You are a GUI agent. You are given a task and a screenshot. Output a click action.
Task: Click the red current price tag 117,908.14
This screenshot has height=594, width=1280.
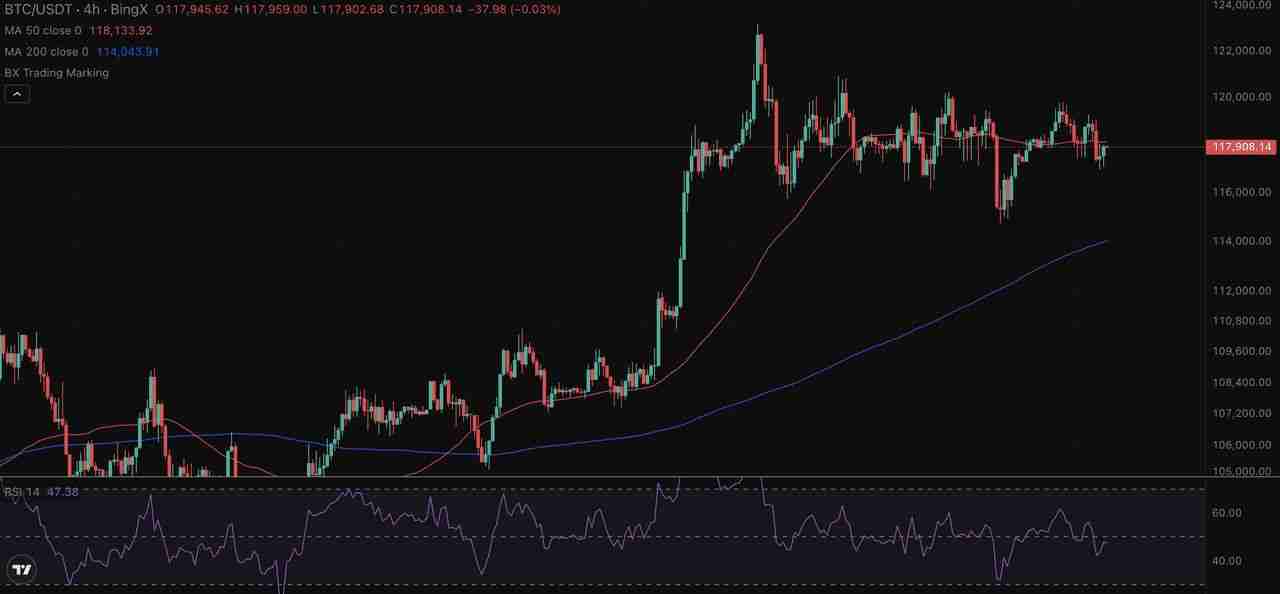pyautogui.click(x=1242, y=147)
